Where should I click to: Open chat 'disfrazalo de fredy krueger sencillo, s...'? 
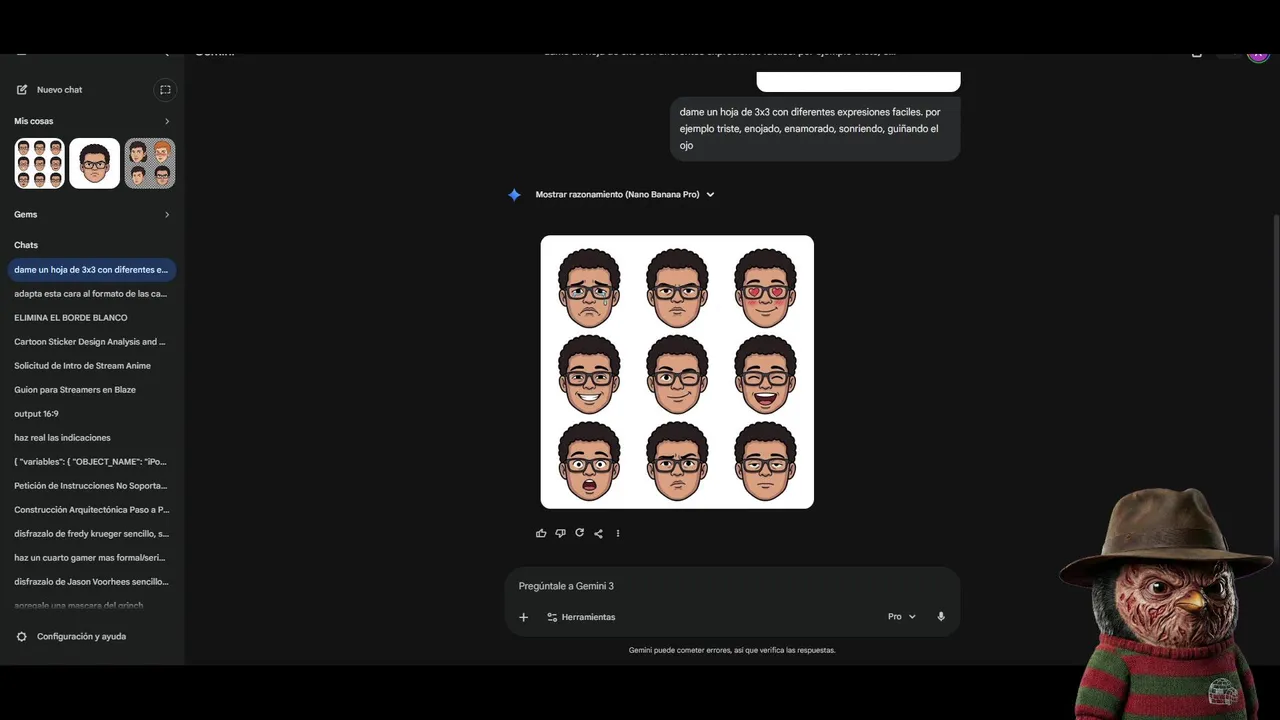[91, 534]
